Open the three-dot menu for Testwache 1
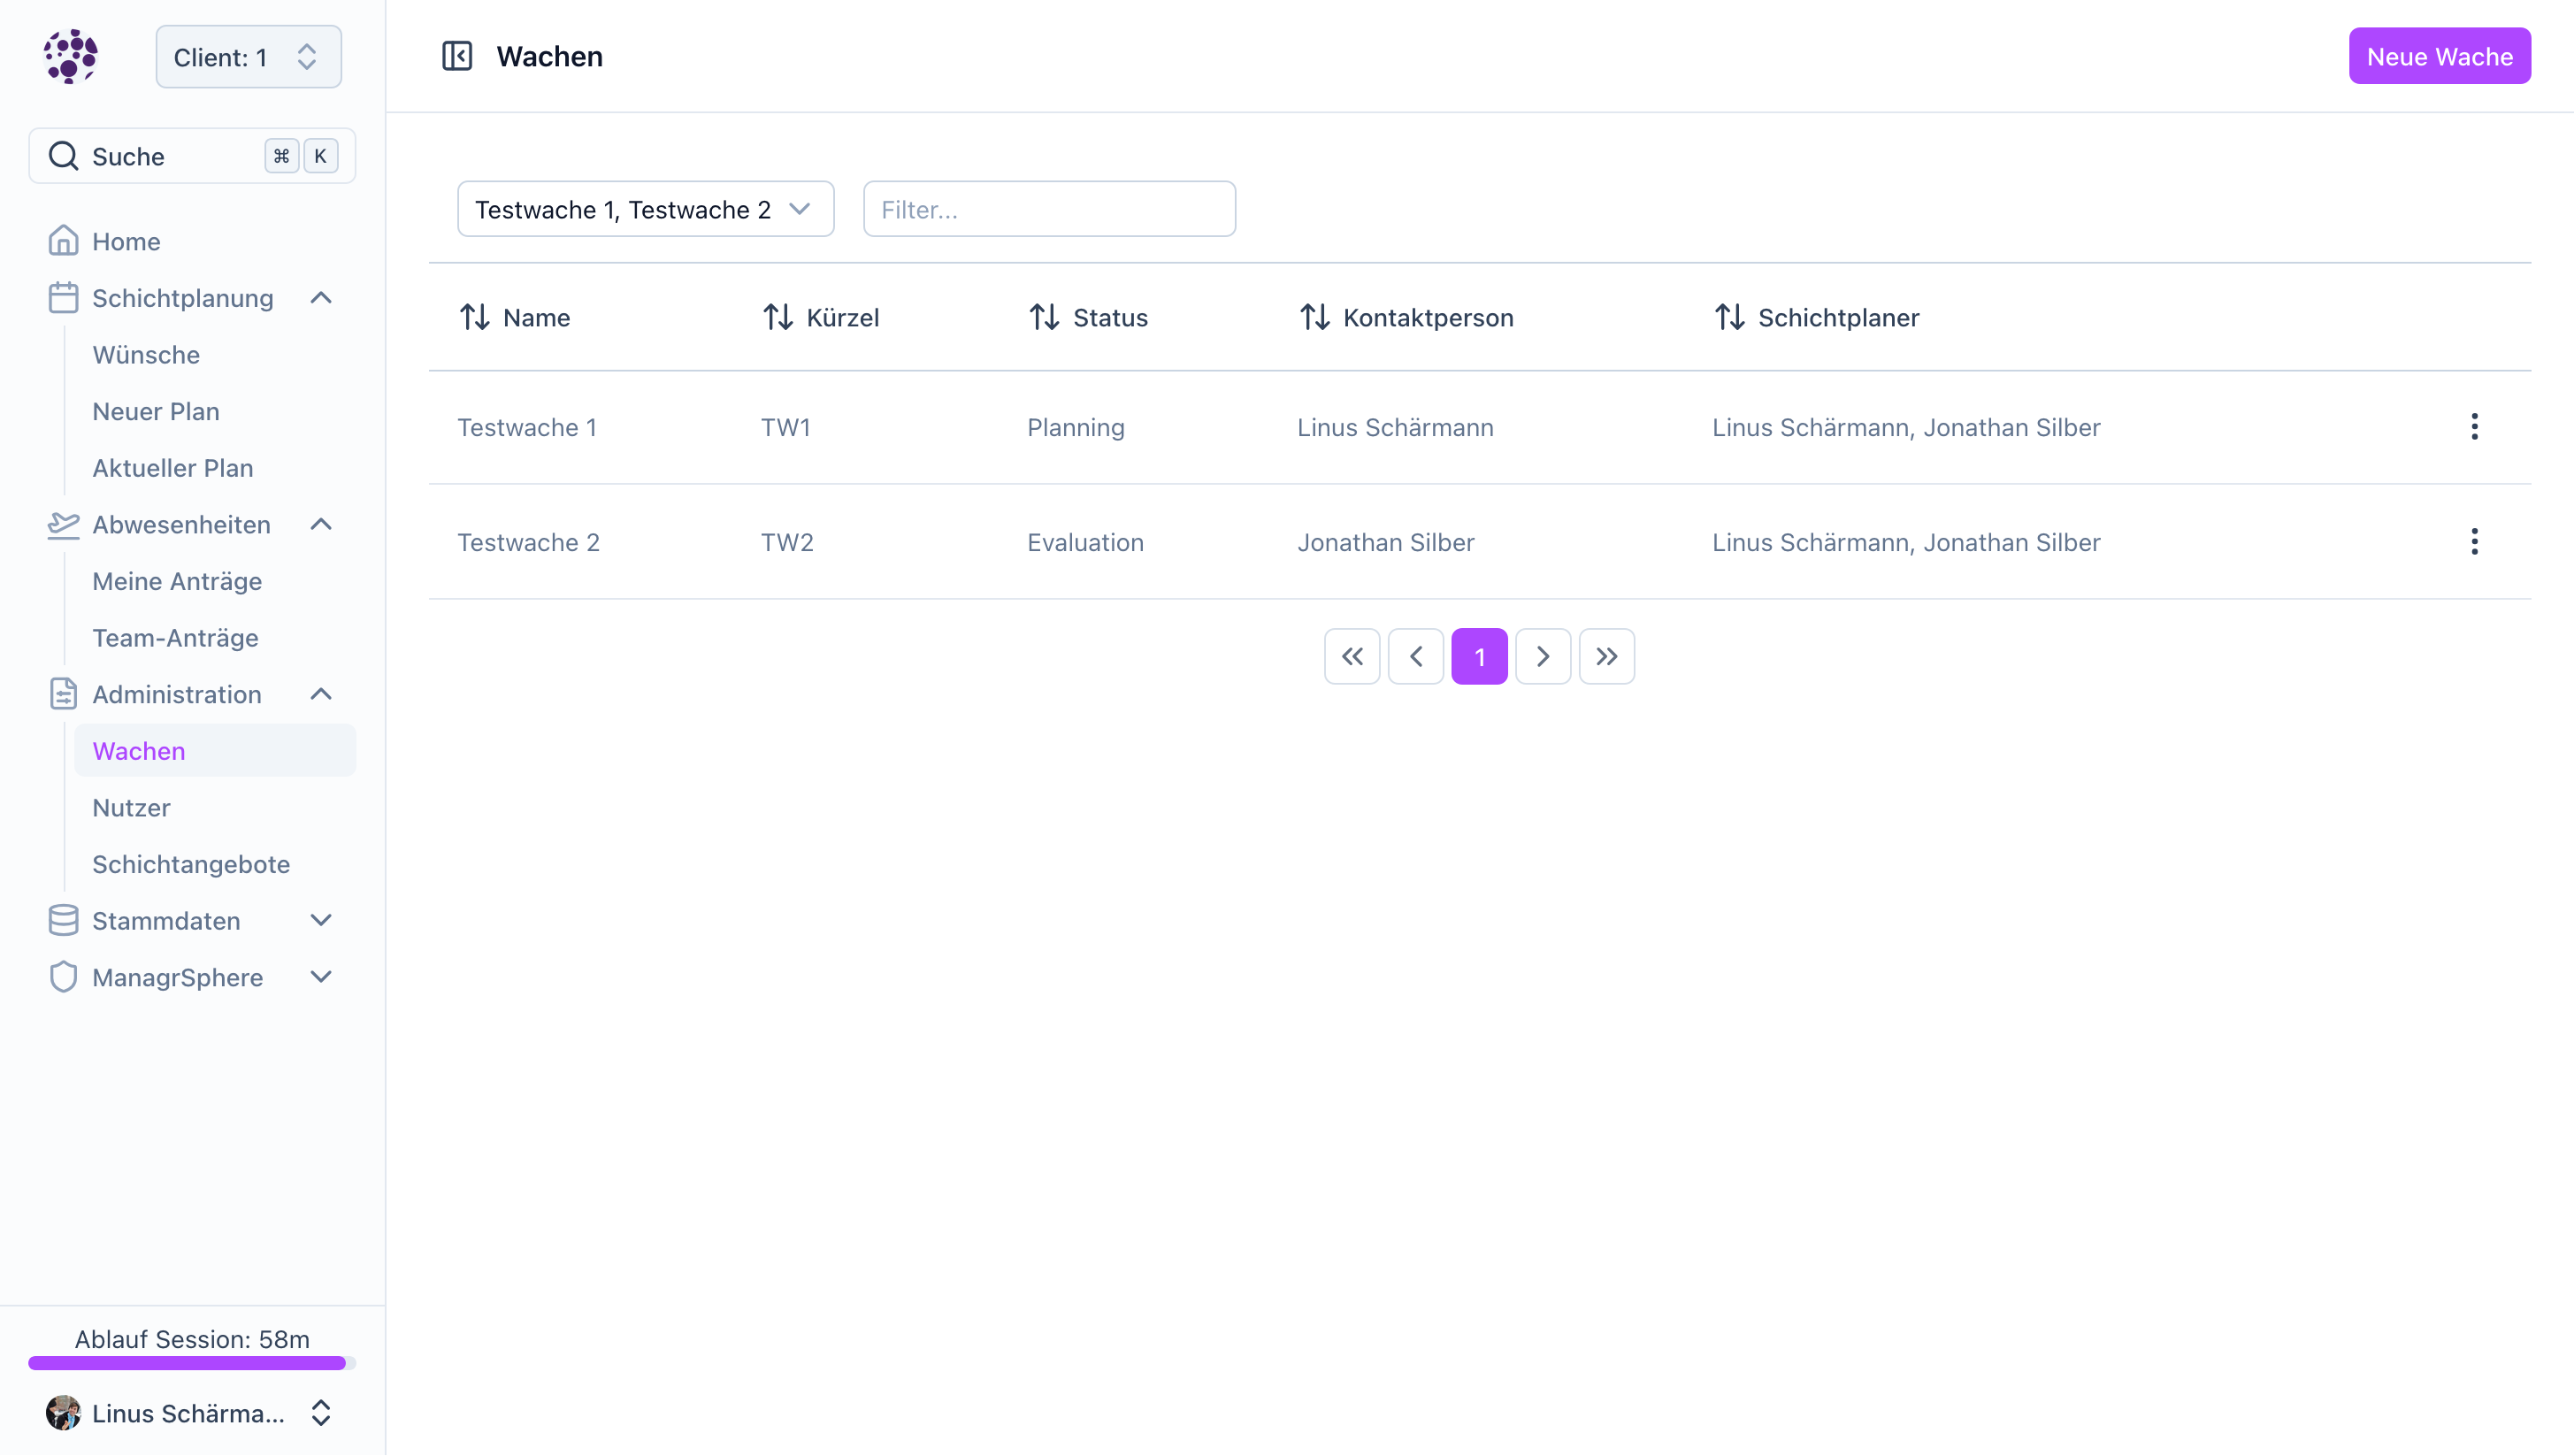This screenshot has width=2574, height=1456. point(2474,427)
